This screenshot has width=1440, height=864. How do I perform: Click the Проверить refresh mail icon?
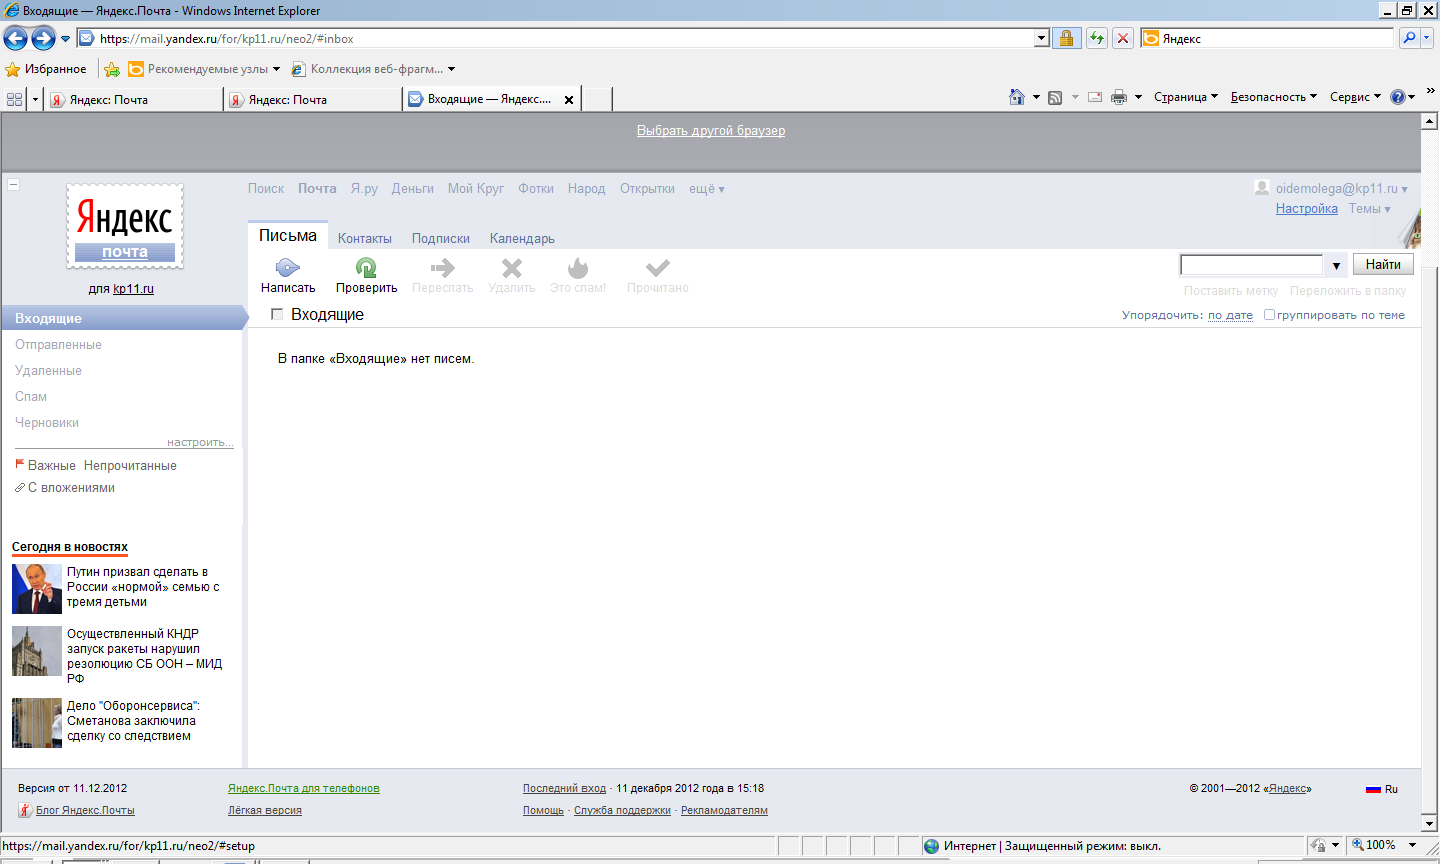point(366,267)
